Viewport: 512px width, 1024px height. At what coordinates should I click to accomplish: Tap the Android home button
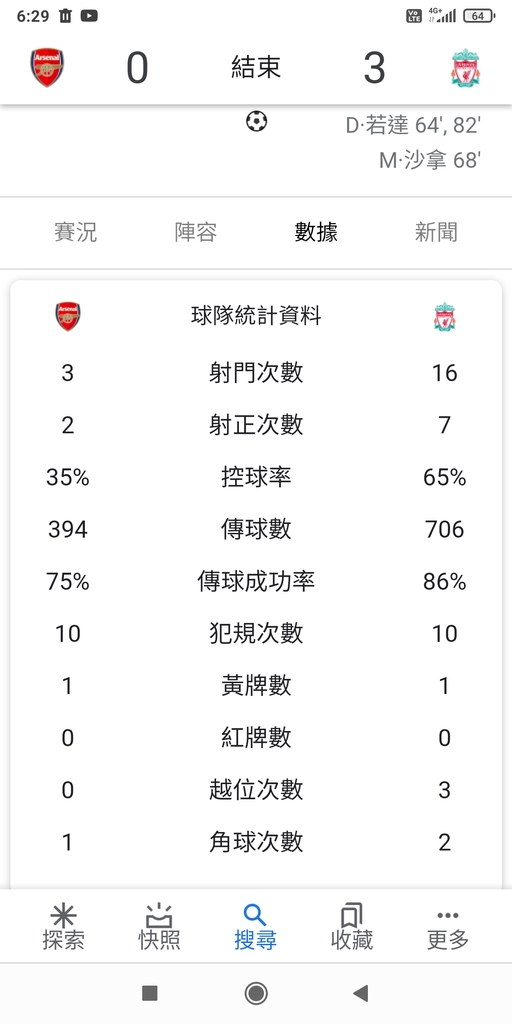coord(256,993)
